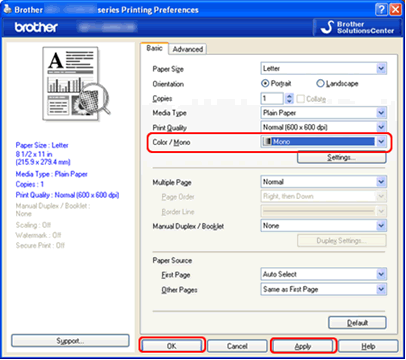Viewport: 406px width, 360px height.
Task: Increase copies with the spinner arrows
Action: coord(289,96)
